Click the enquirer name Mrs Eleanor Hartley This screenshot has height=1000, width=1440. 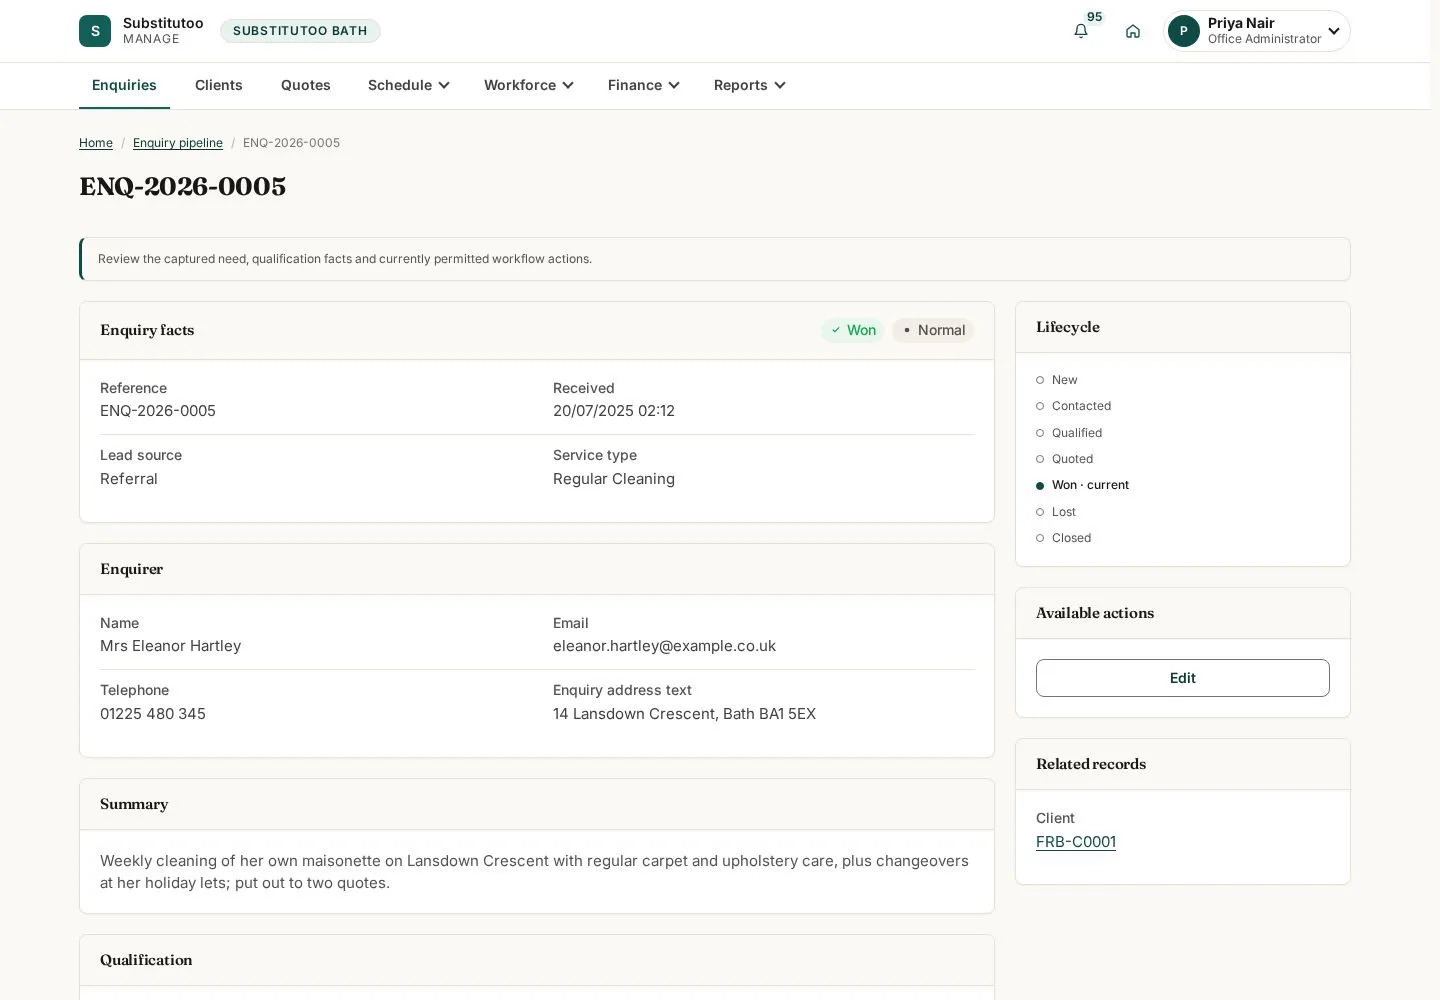tap(170, 646)
